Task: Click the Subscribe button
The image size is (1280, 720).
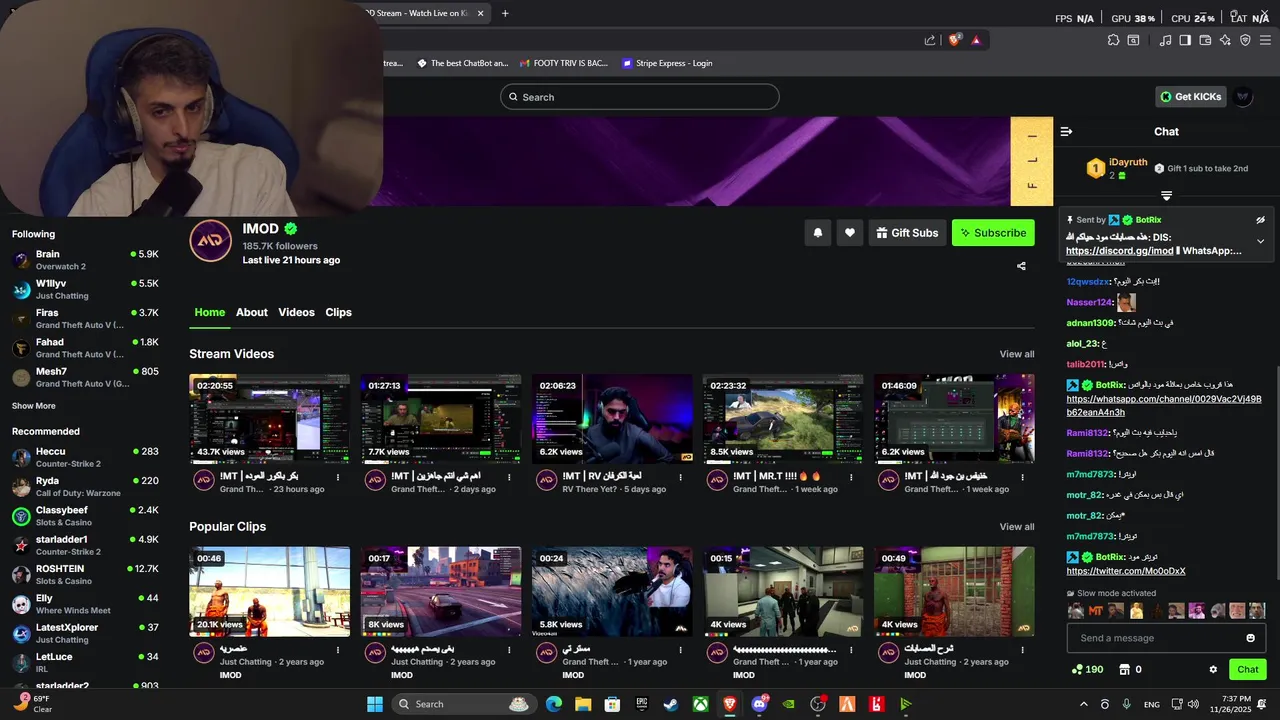Action: [993, 233]
